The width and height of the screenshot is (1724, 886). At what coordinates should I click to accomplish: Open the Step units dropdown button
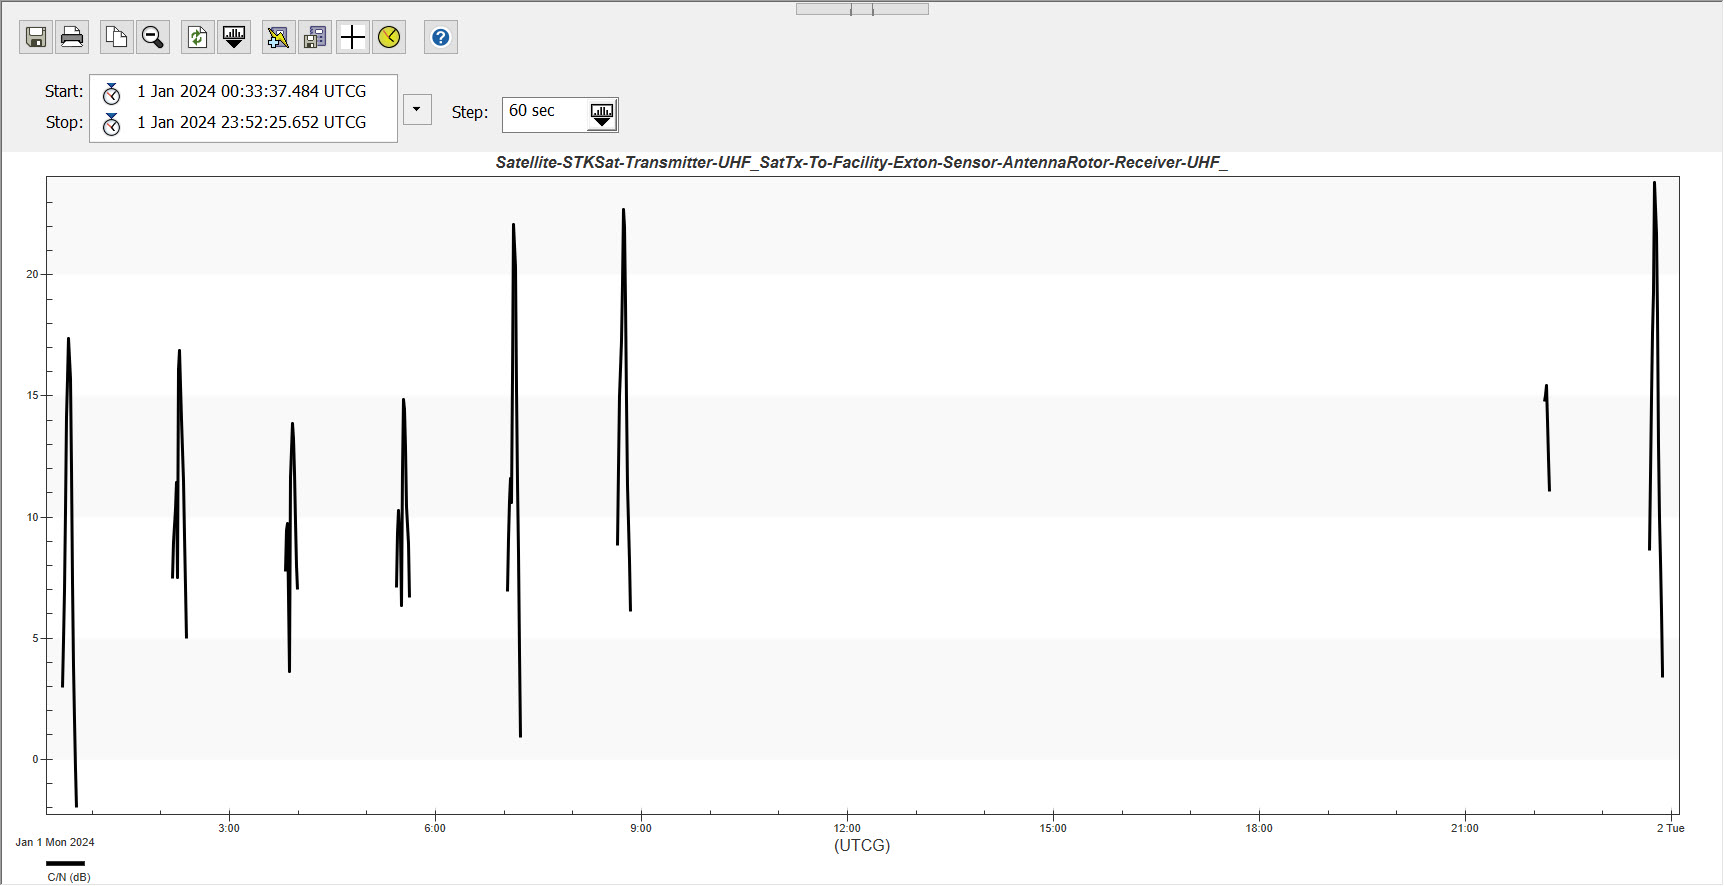[601, 115]
